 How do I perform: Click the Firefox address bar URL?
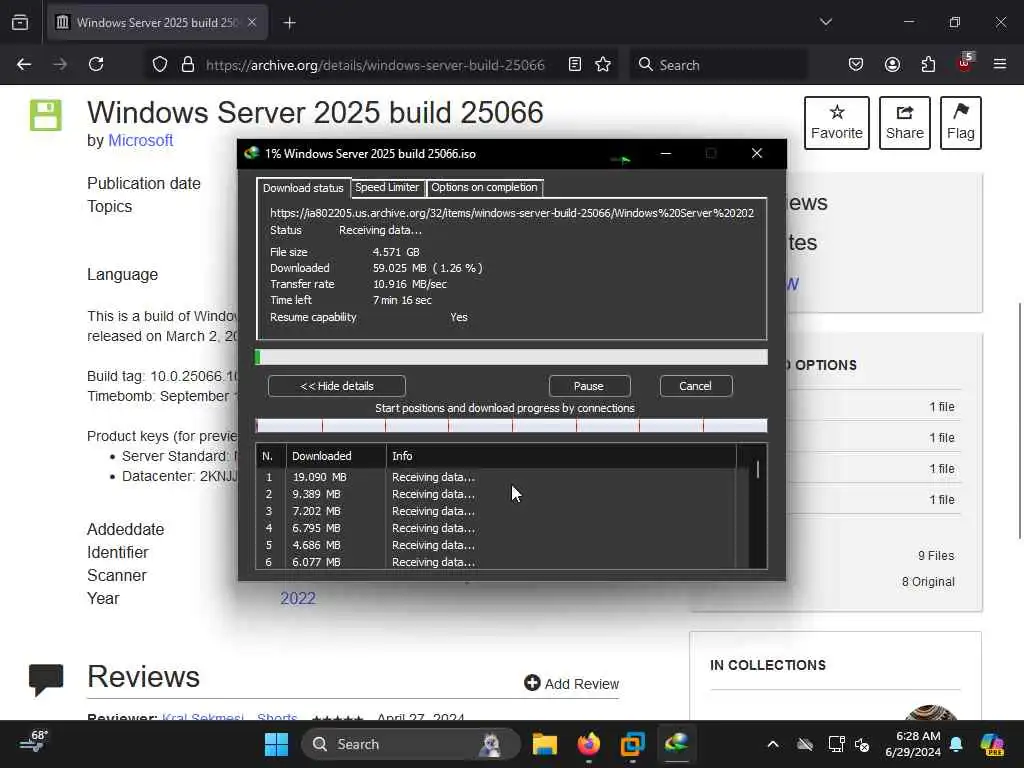click(x=375, y=65)
